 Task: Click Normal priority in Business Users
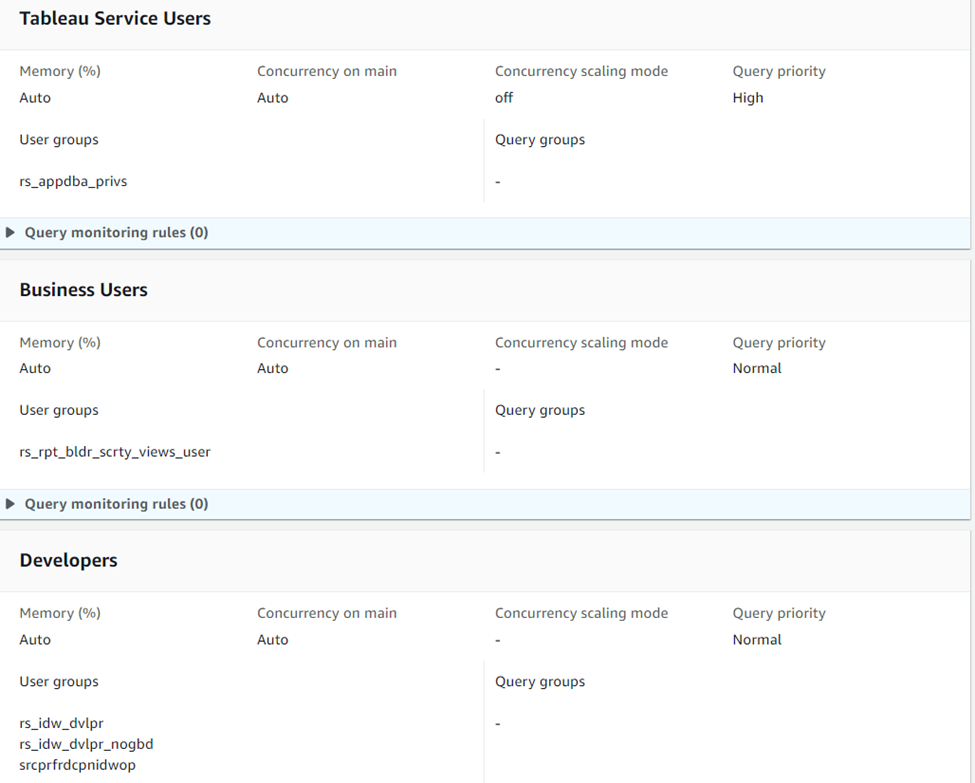coord(757,368)
